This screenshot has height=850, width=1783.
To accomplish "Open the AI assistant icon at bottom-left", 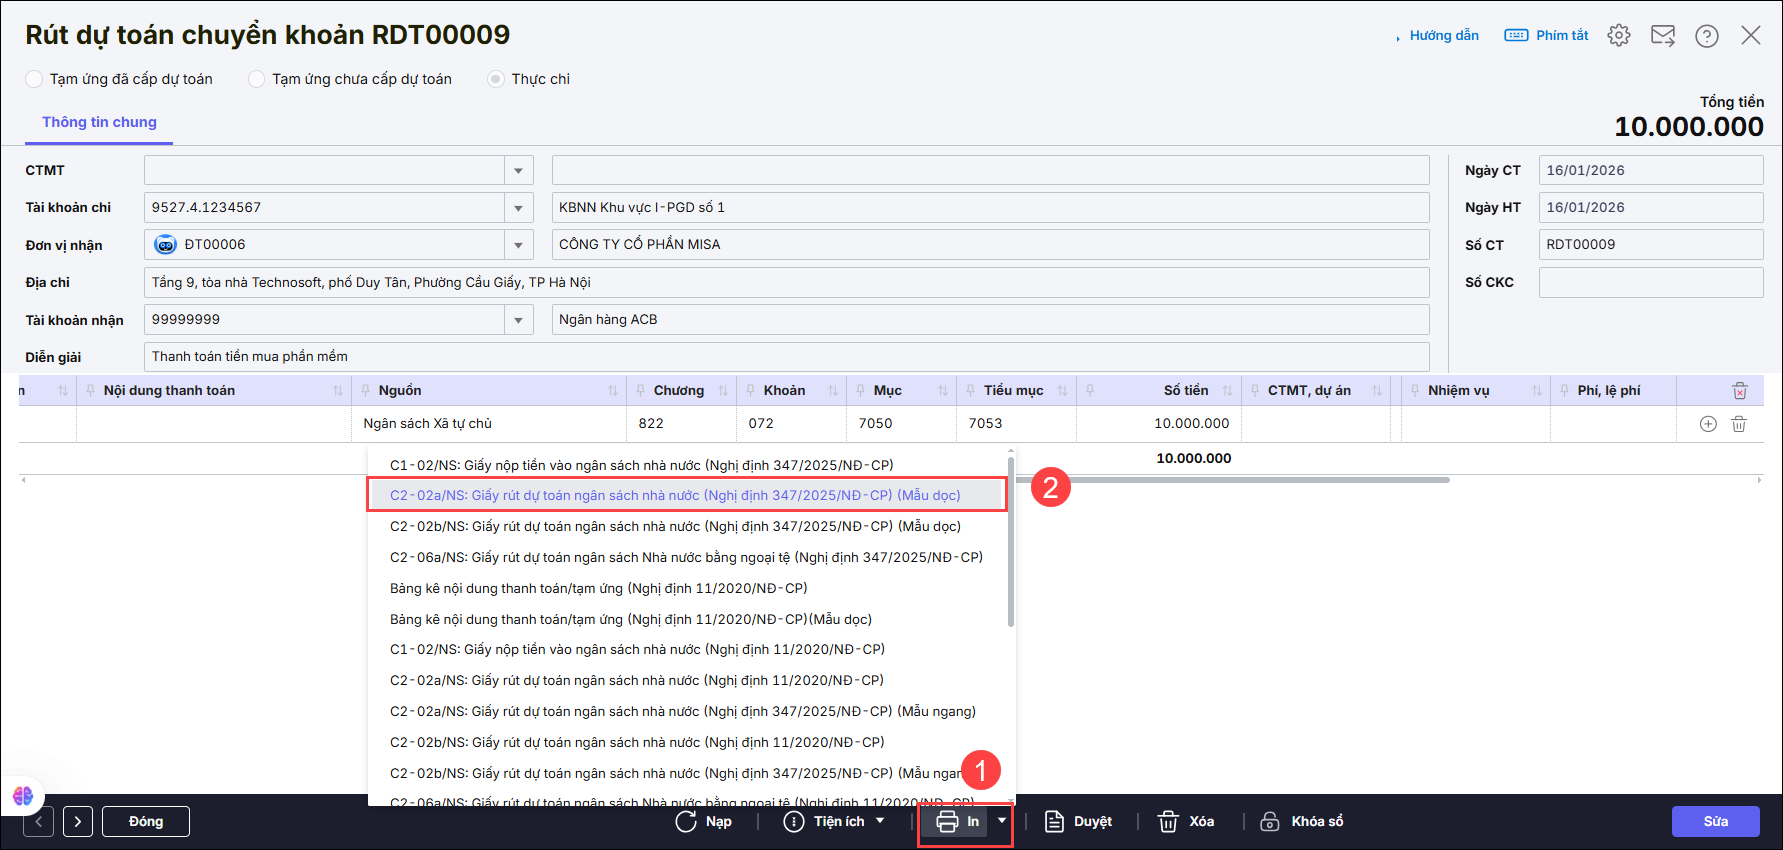I will pyautogui.click(x=22, y=796).
